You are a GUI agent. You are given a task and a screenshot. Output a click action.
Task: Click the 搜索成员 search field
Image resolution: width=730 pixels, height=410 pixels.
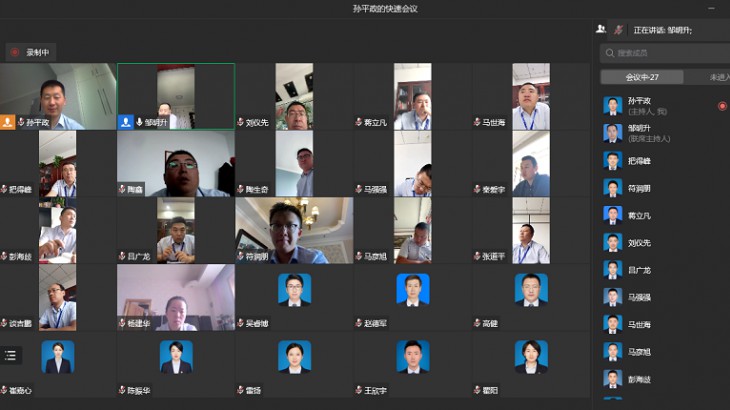pyautogui.click(x=665, y=53)
